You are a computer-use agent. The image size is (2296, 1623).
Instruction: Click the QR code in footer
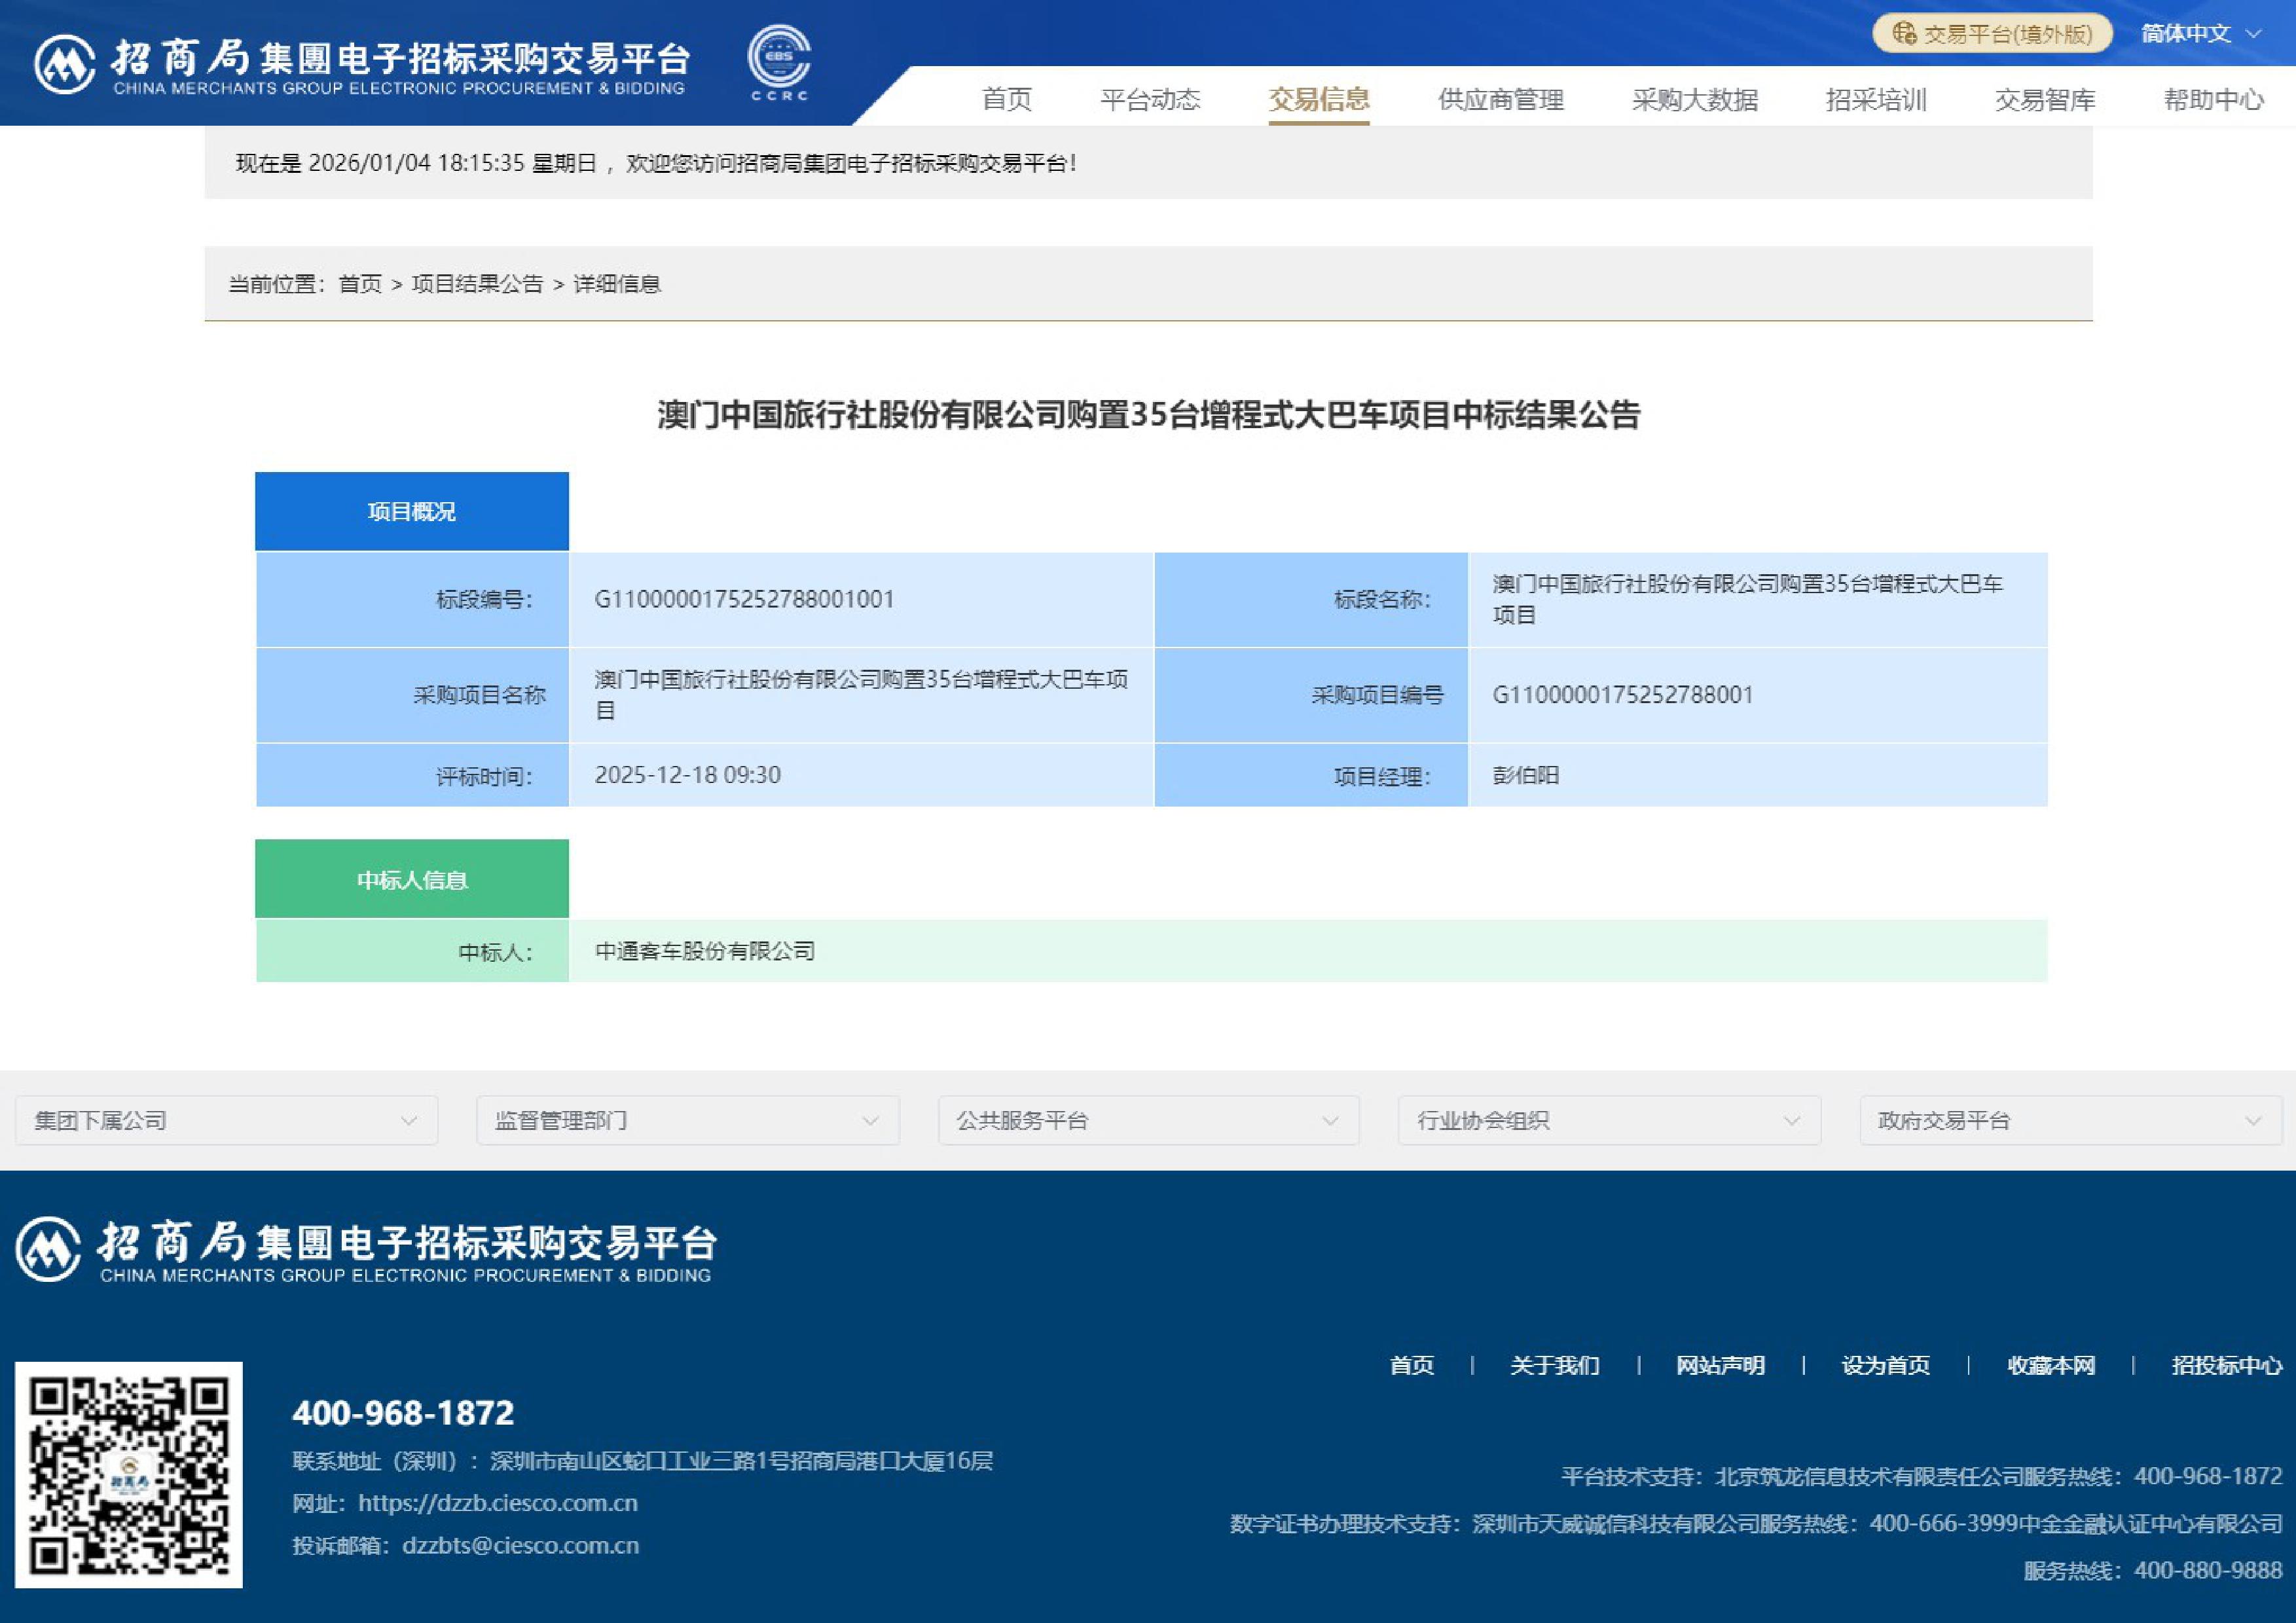tap(128, 1474)
